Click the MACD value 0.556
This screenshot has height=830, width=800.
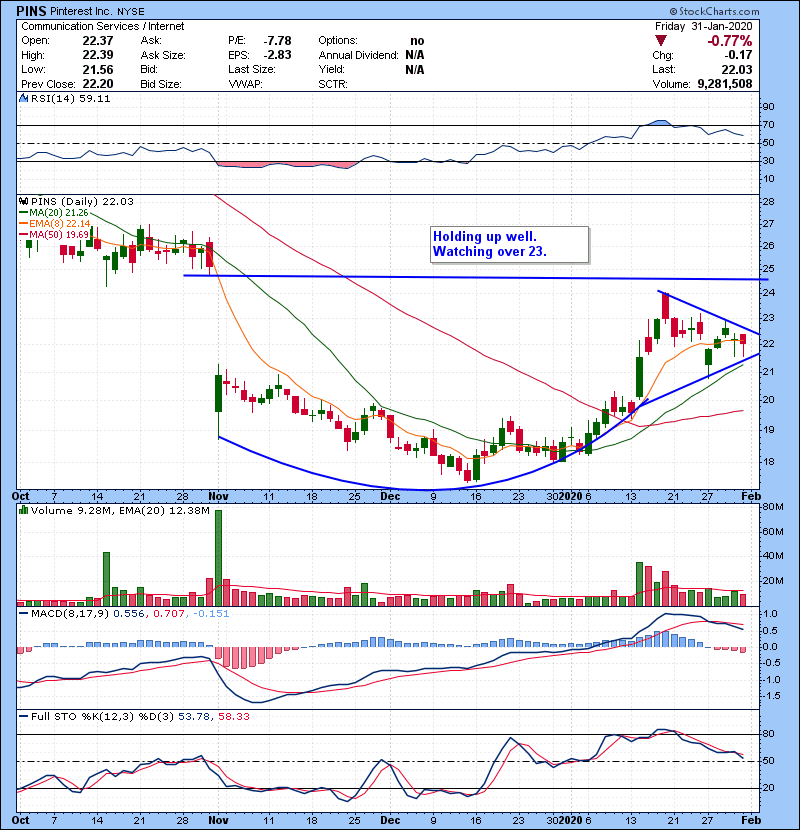(x=129, y=614)
